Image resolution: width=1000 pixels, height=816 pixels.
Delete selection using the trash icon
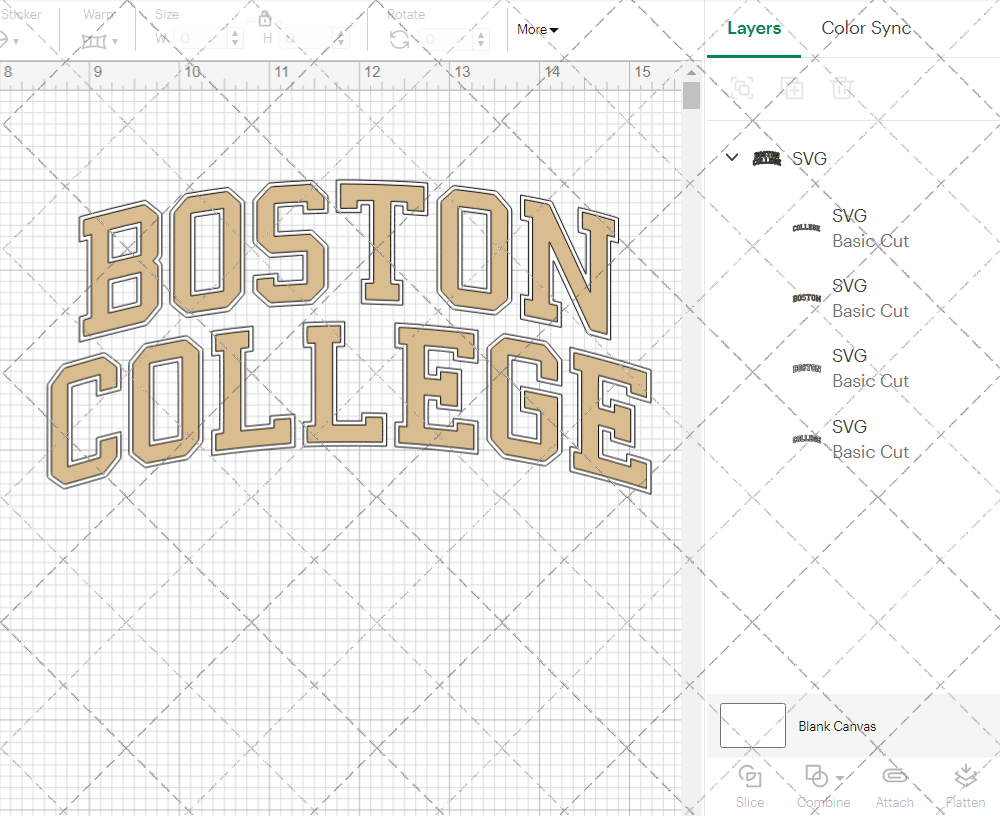click(842, 88)
